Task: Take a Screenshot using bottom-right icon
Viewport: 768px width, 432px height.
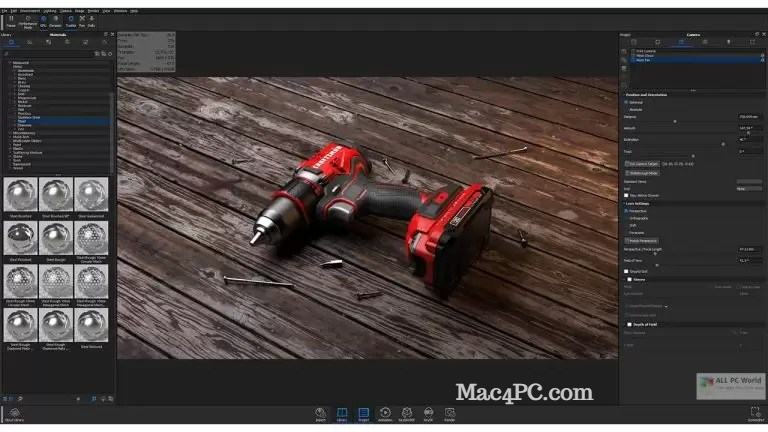Action: coord(756,414)
